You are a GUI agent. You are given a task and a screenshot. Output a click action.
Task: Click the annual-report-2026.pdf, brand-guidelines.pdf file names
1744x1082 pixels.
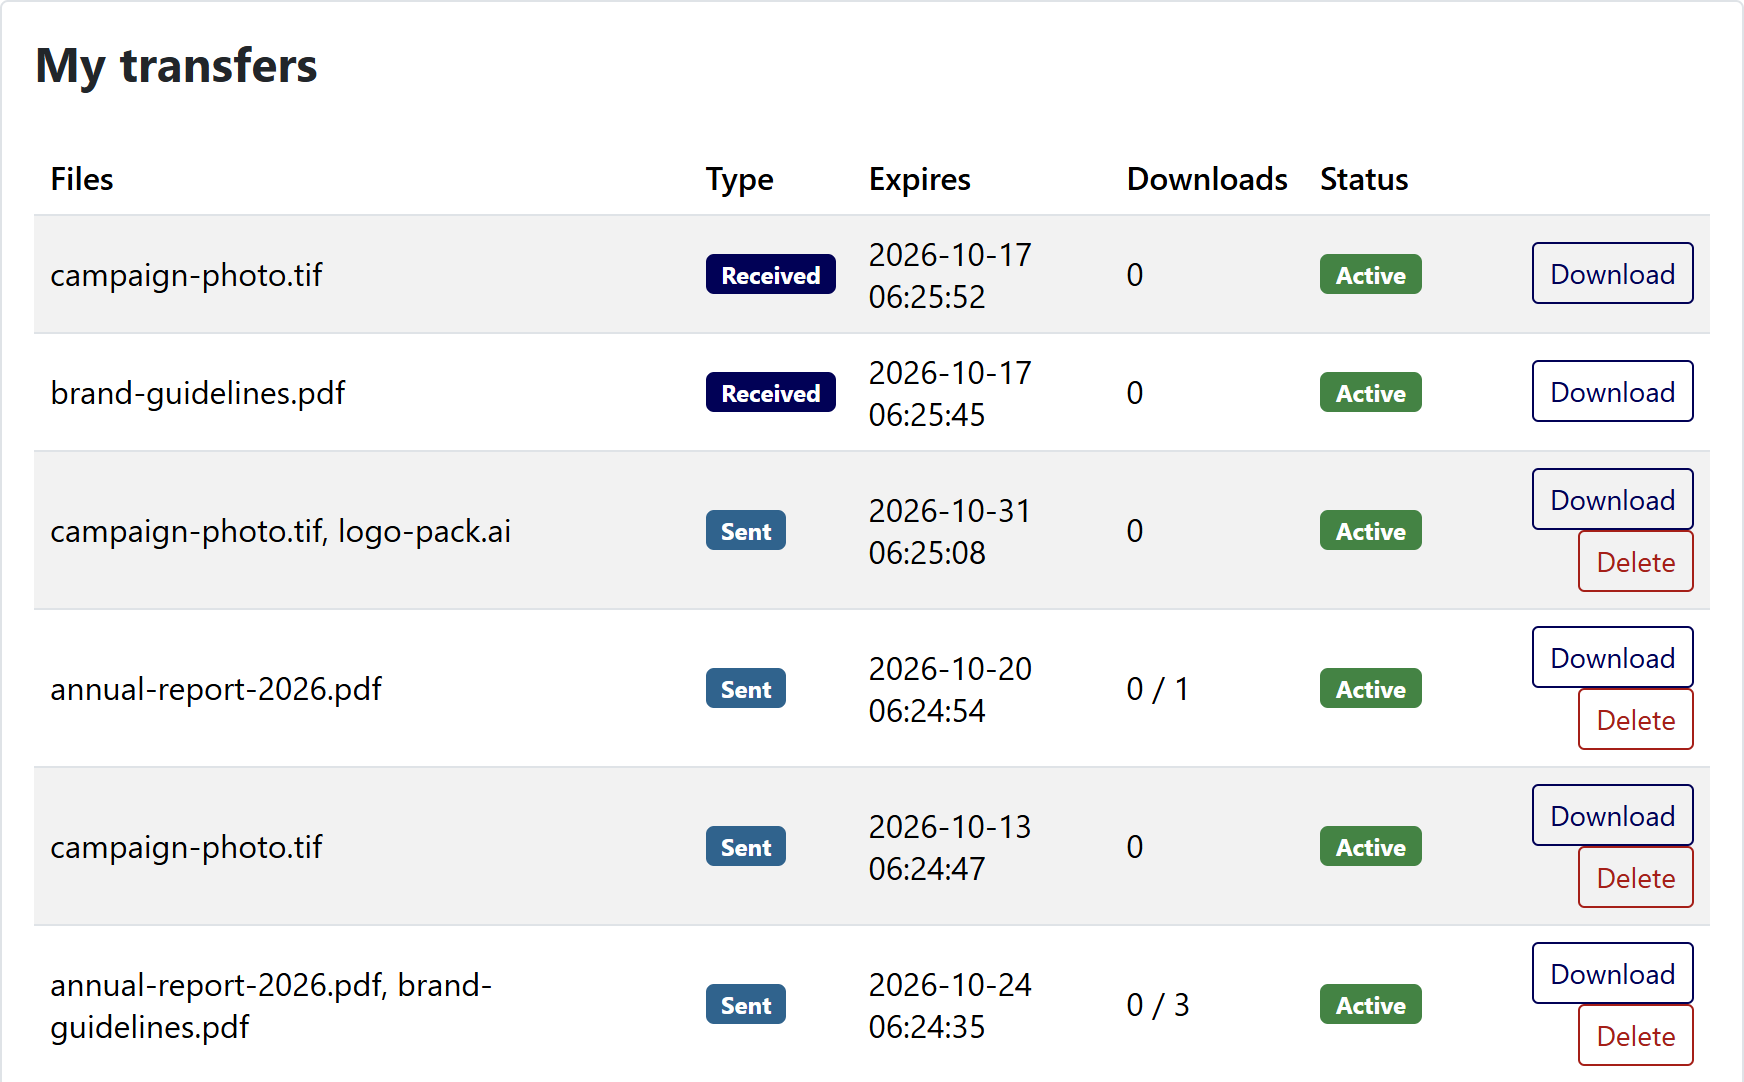pyautogui.click(x=271, y=1005)
